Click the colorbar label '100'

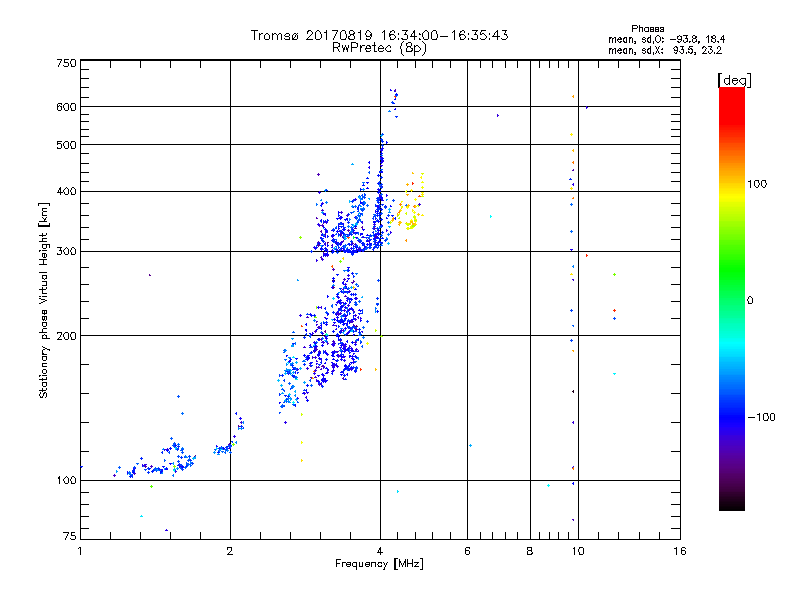pos(757,184)
